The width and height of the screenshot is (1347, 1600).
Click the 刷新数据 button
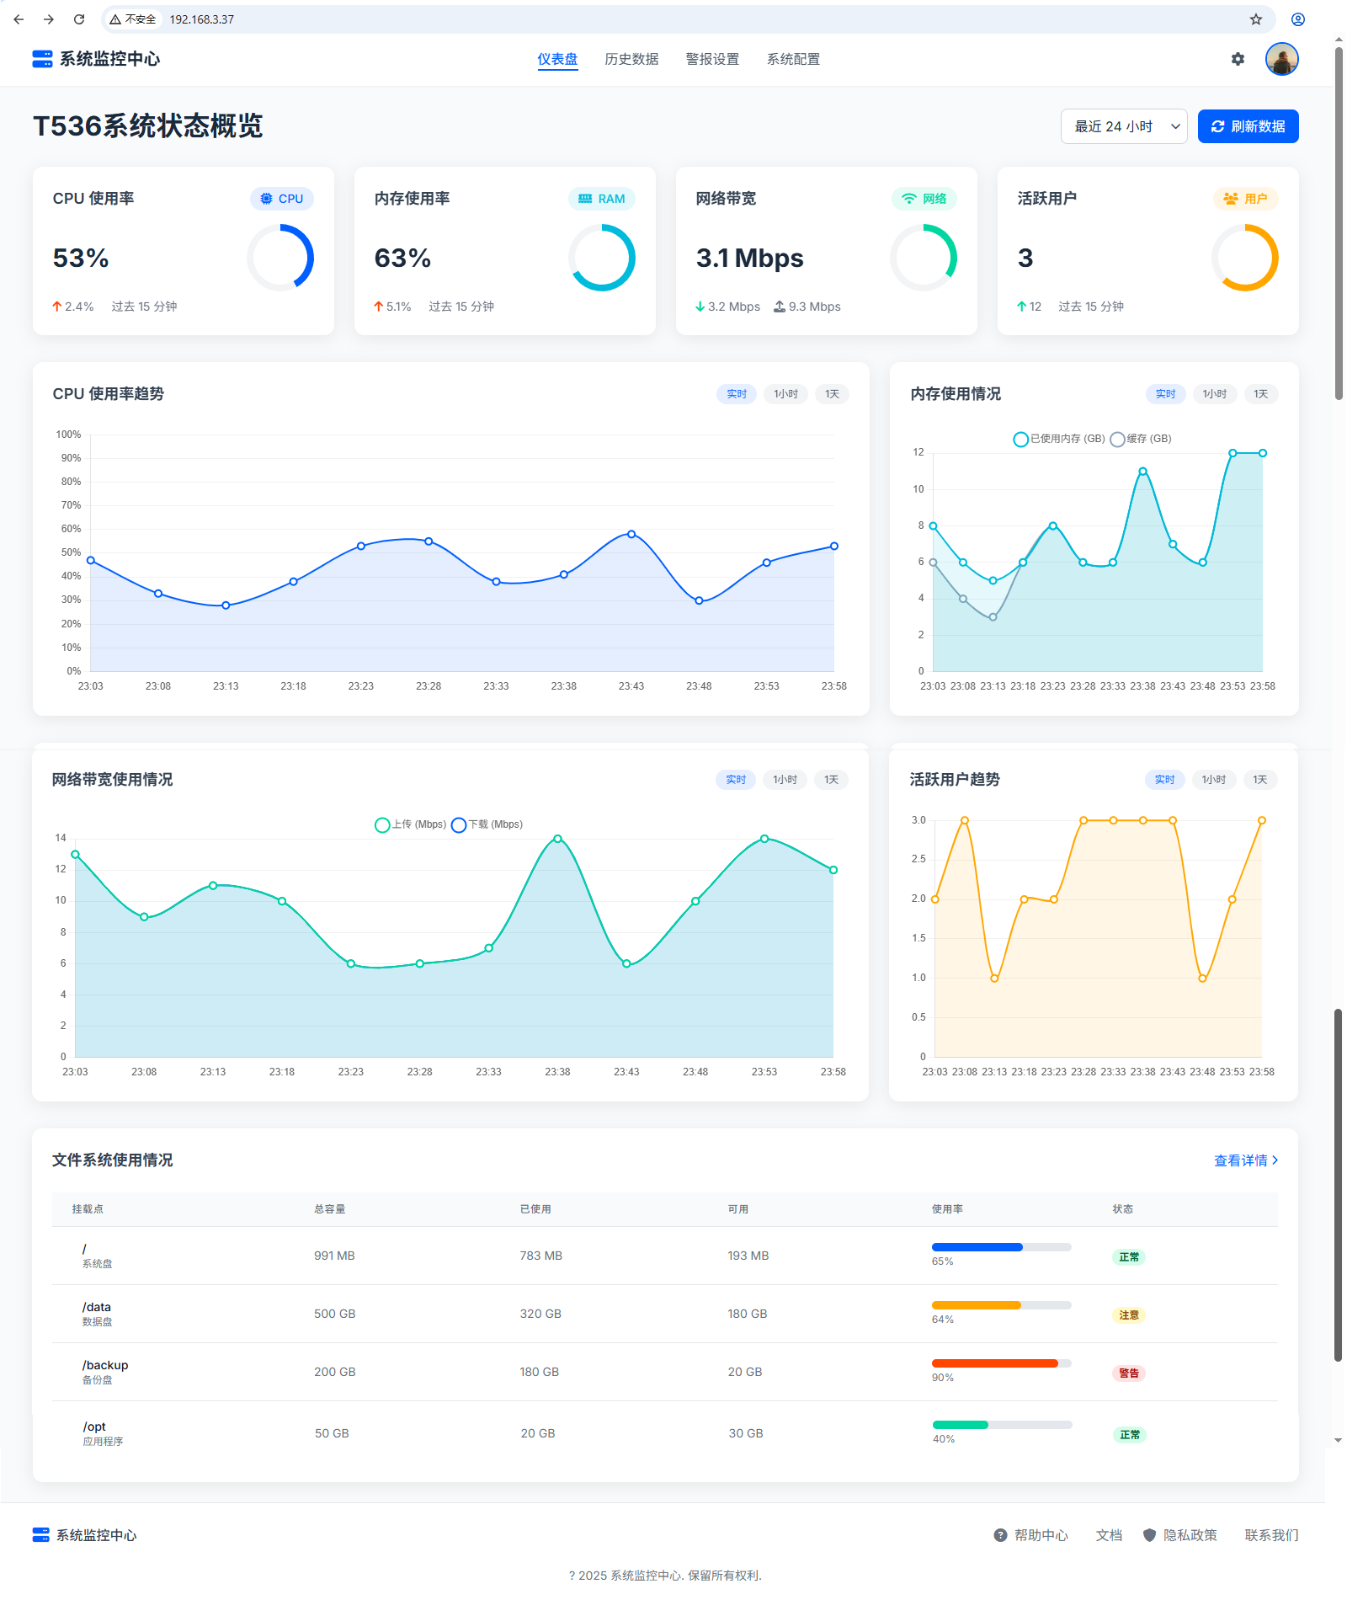point(1248,127)
